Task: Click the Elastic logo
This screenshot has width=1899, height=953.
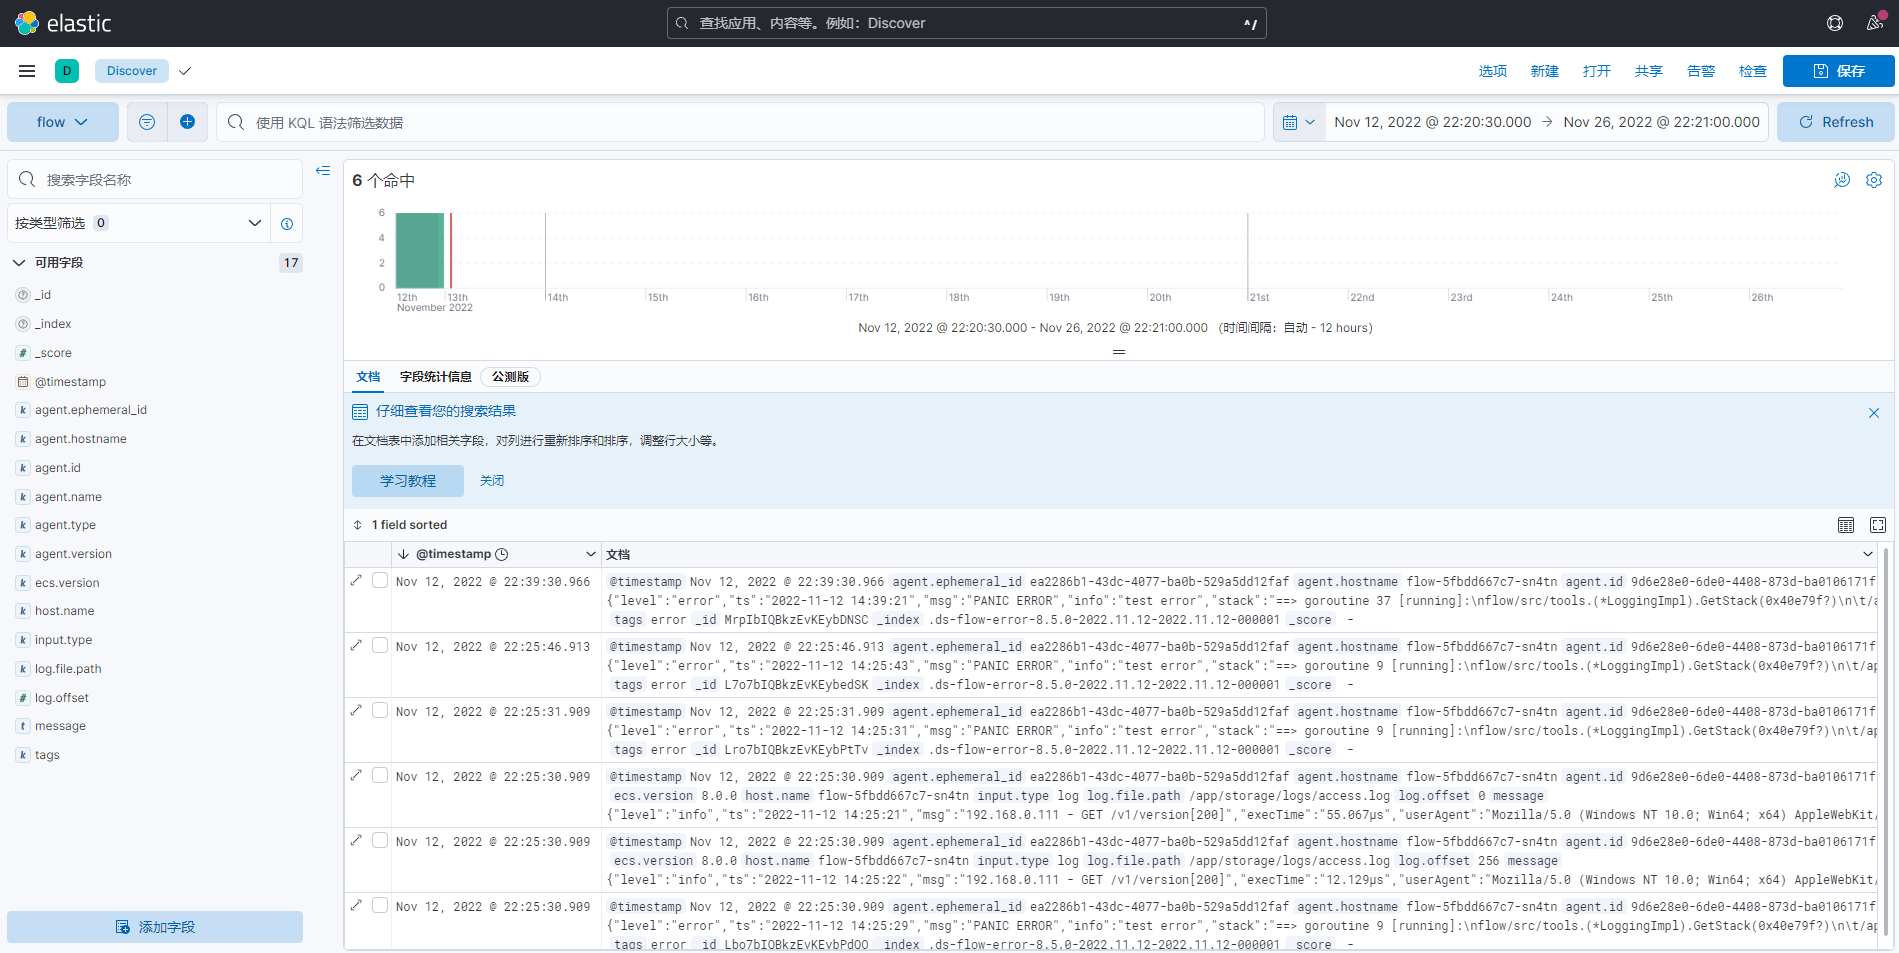Action: (x=63, y=23)
